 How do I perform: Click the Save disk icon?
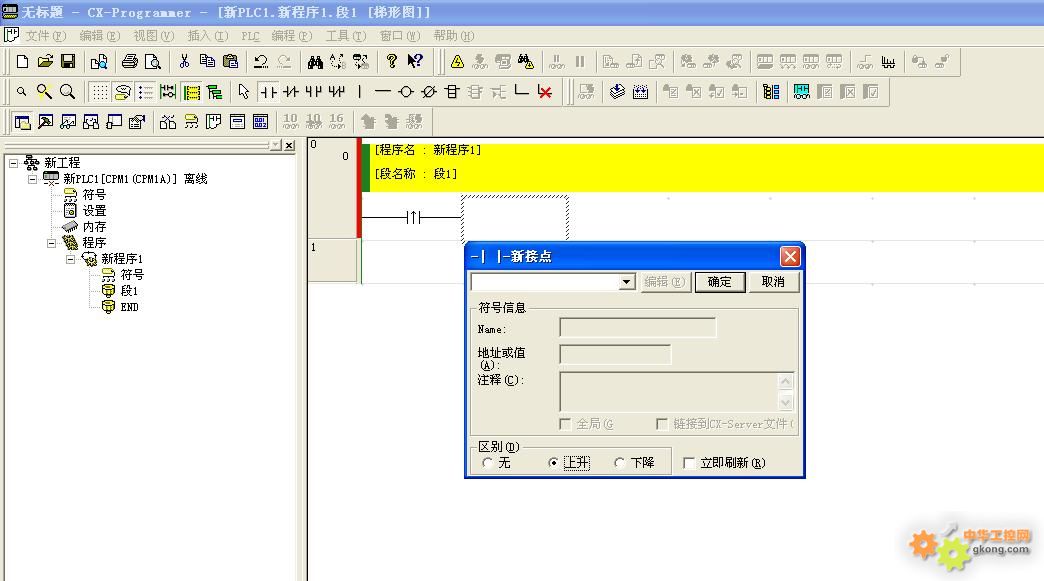tap(67, 62)
